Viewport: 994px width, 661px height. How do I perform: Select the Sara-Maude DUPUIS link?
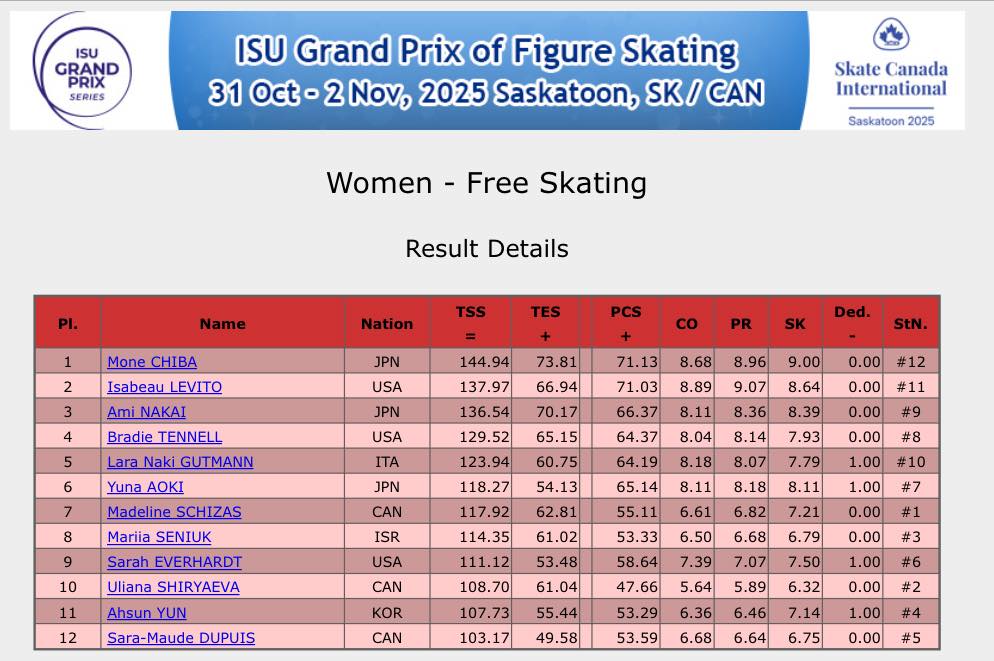[x=181, y=637]
